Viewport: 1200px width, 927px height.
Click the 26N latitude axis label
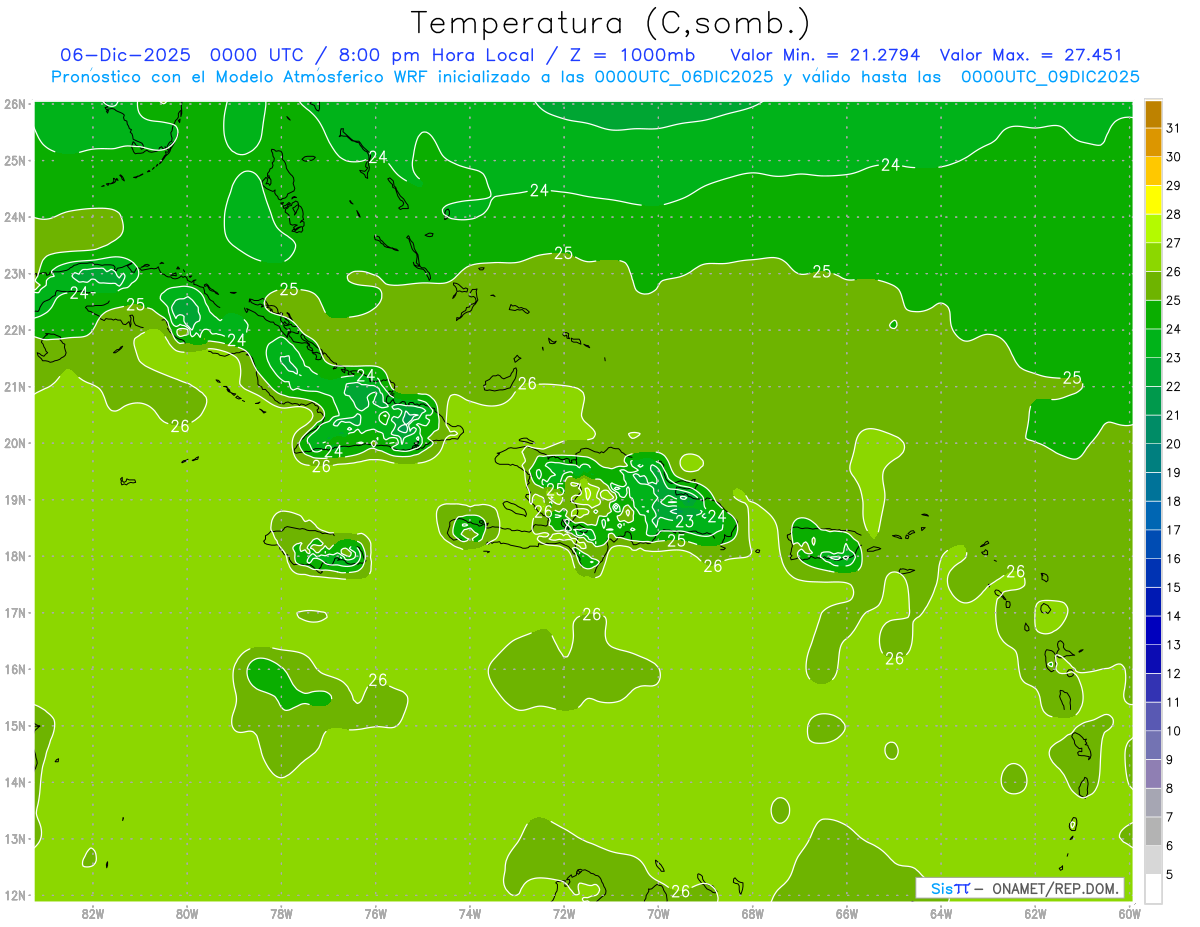click(15, 104)
